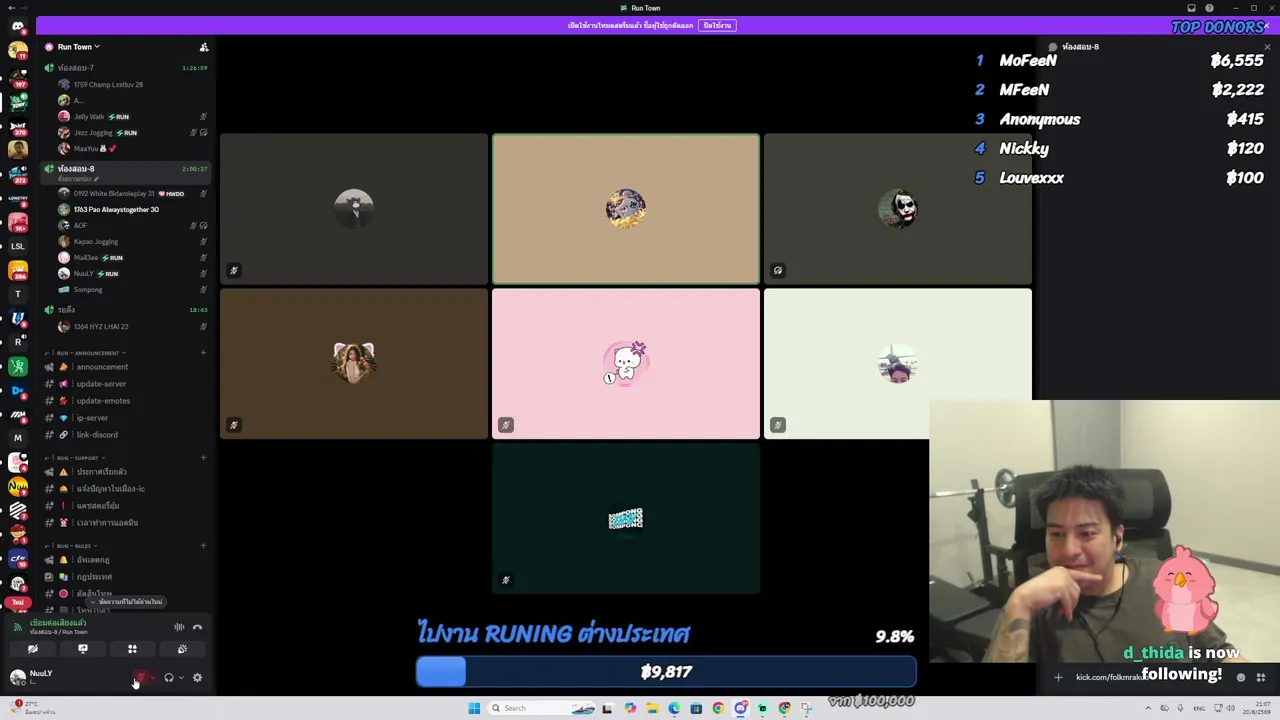Unmute the microphone in user panel
Image resolution: width=1280 pixels, height=720 pixels.
[140, 678]
